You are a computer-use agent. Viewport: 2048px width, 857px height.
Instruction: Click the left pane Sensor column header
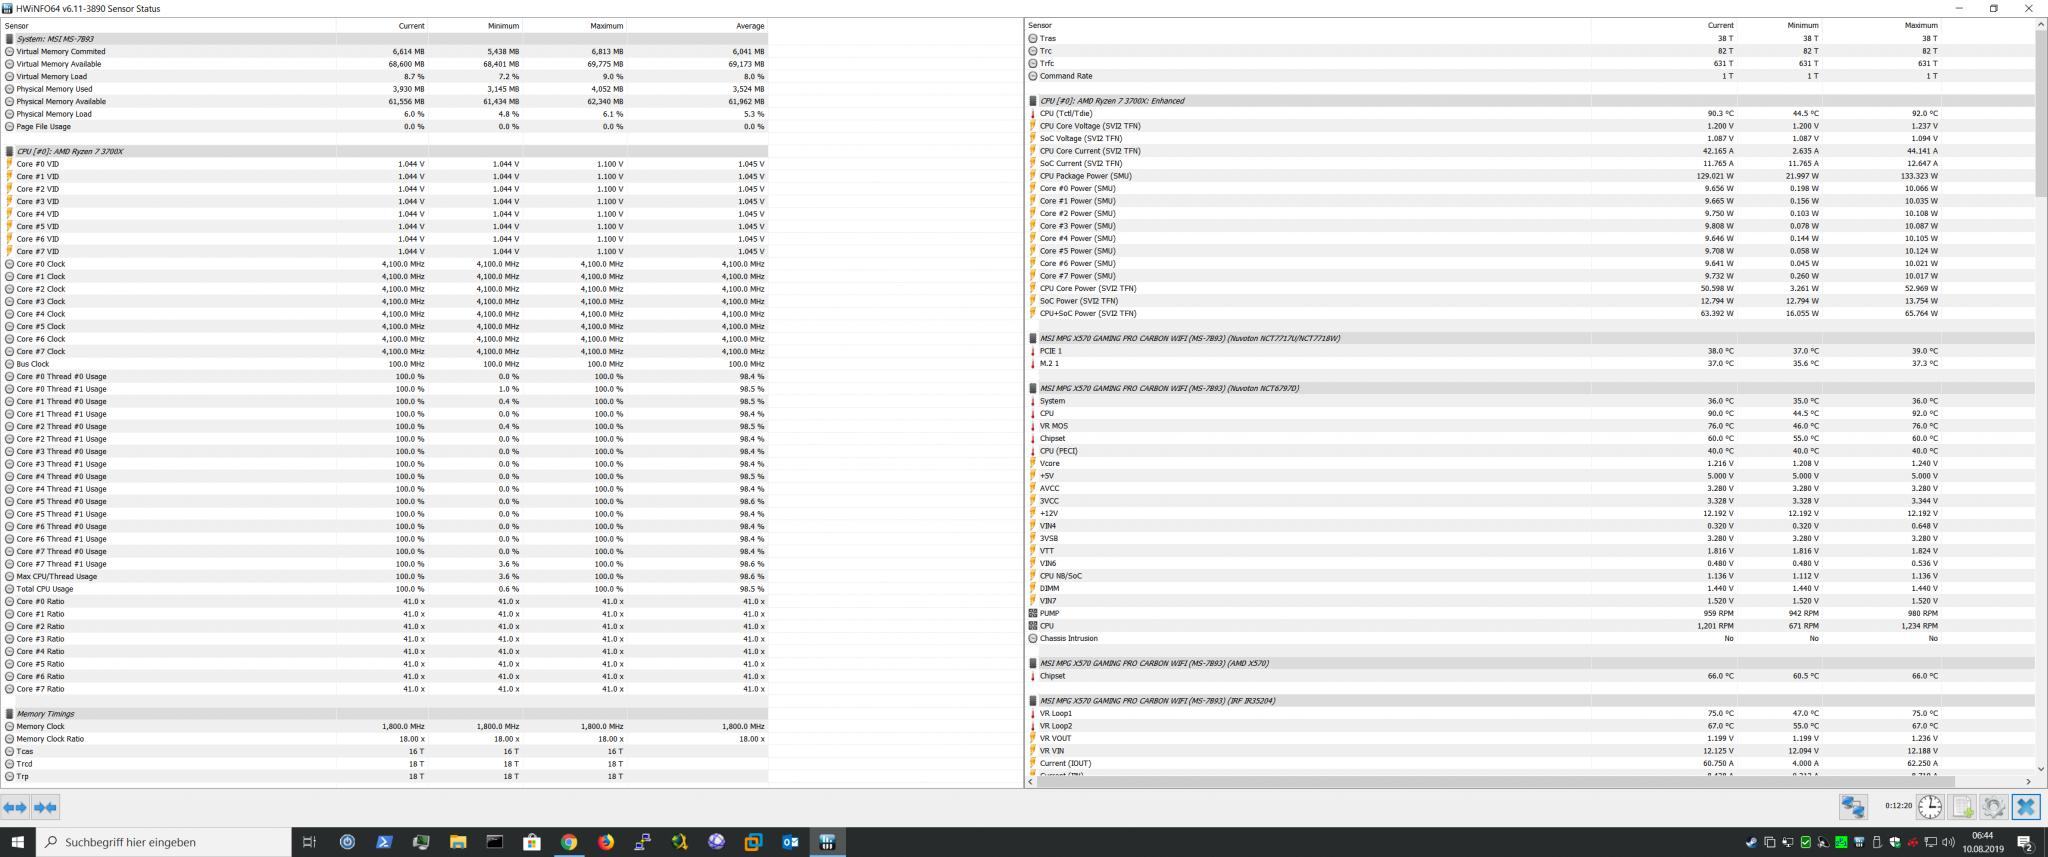point(168,26)
